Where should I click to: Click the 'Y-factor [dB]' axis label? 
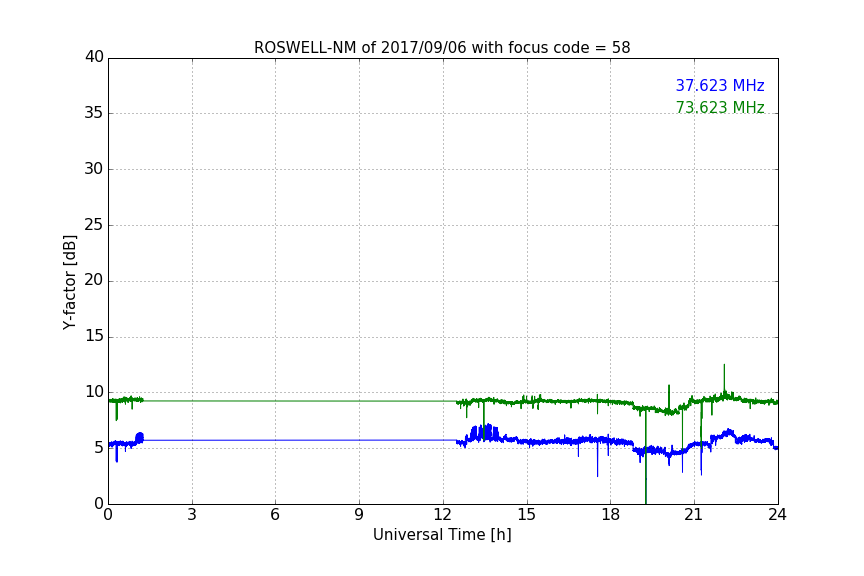(x=69, y=282)
